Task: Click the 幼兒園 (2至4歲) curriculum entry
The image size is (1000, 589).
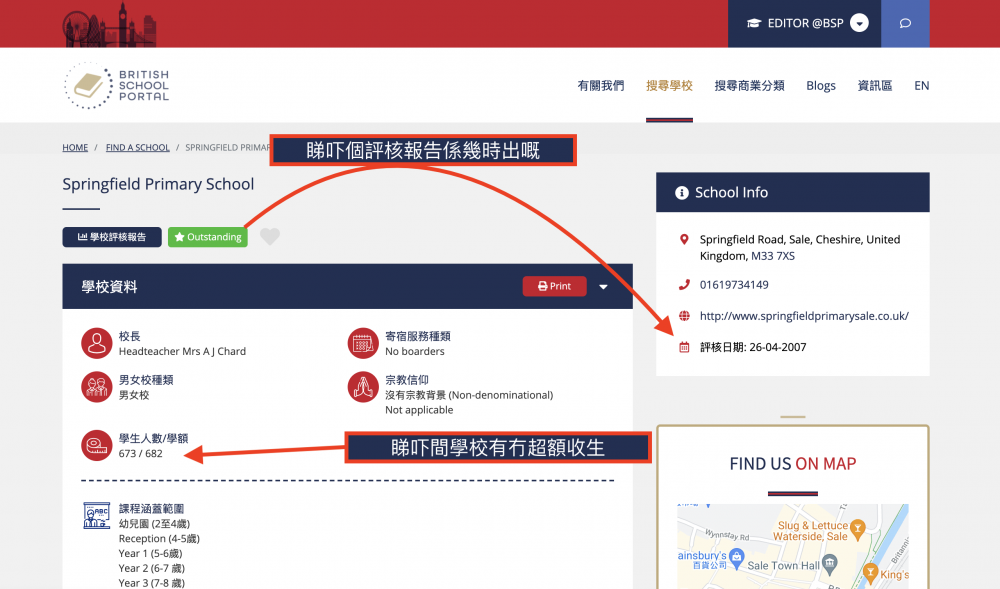Action: (x=154, y=524)
